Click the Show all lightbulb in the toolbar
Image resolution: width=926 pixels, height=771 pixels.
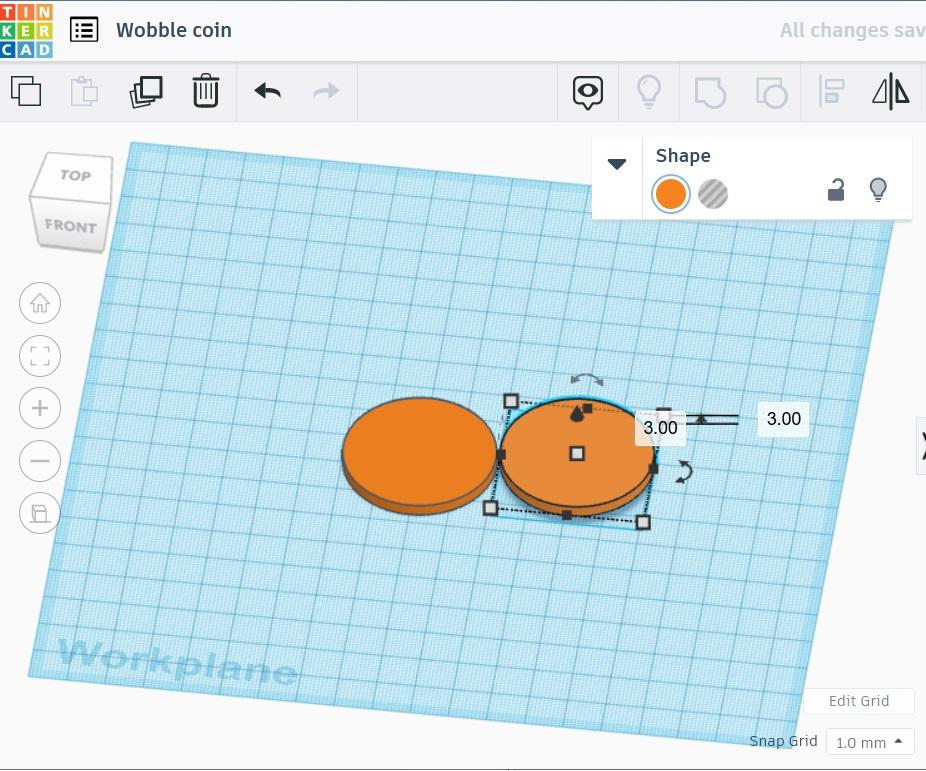(648, 92)
